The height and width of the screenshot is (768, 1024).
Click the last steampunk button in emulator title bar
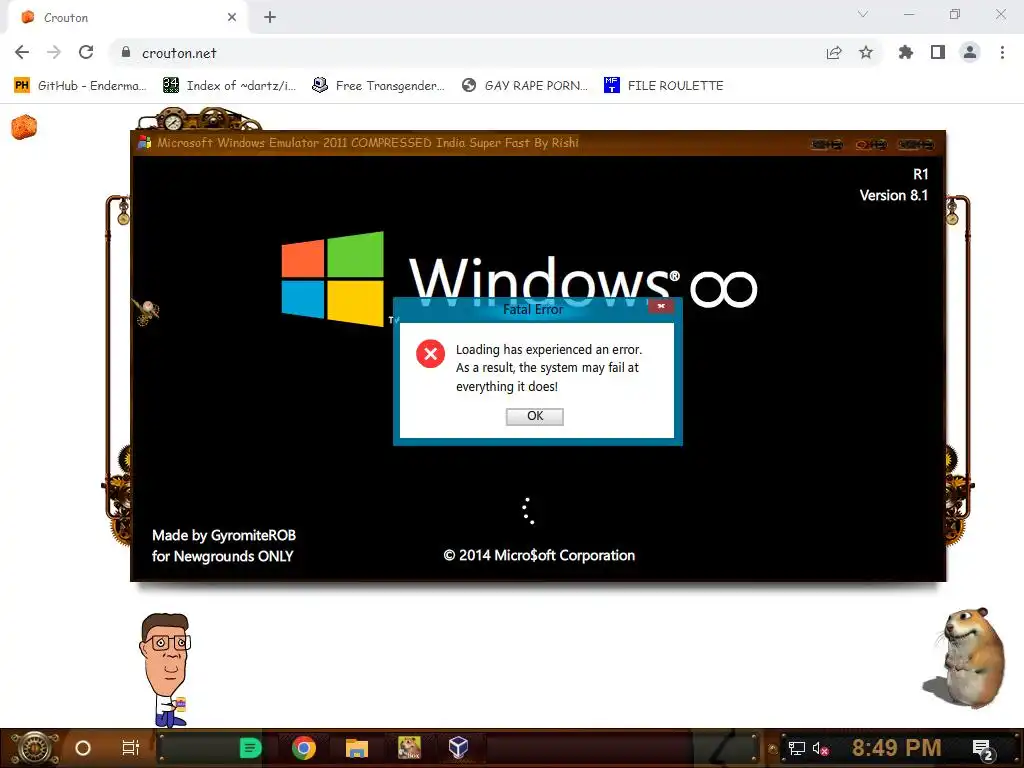click(x=915, y=144)
